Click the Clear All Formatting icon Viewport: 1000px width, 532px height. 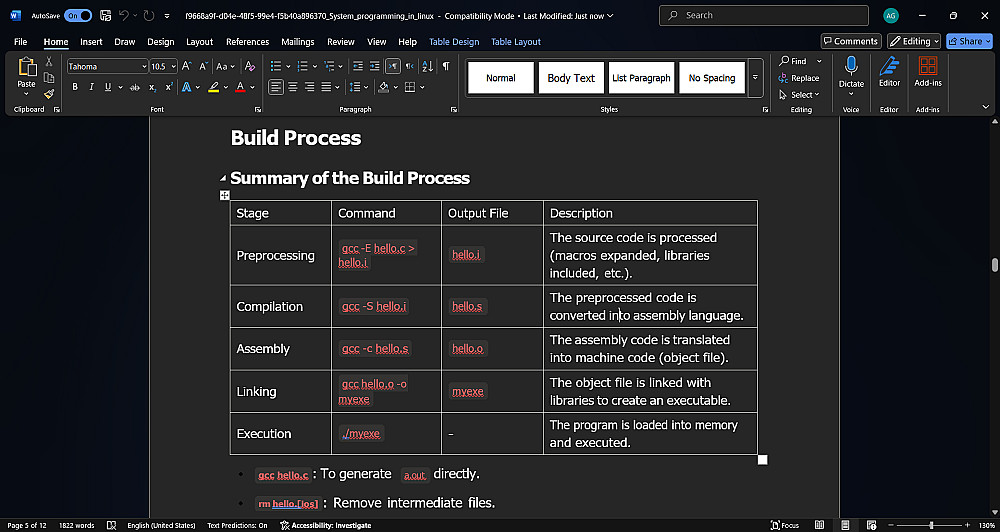[251, 66]
